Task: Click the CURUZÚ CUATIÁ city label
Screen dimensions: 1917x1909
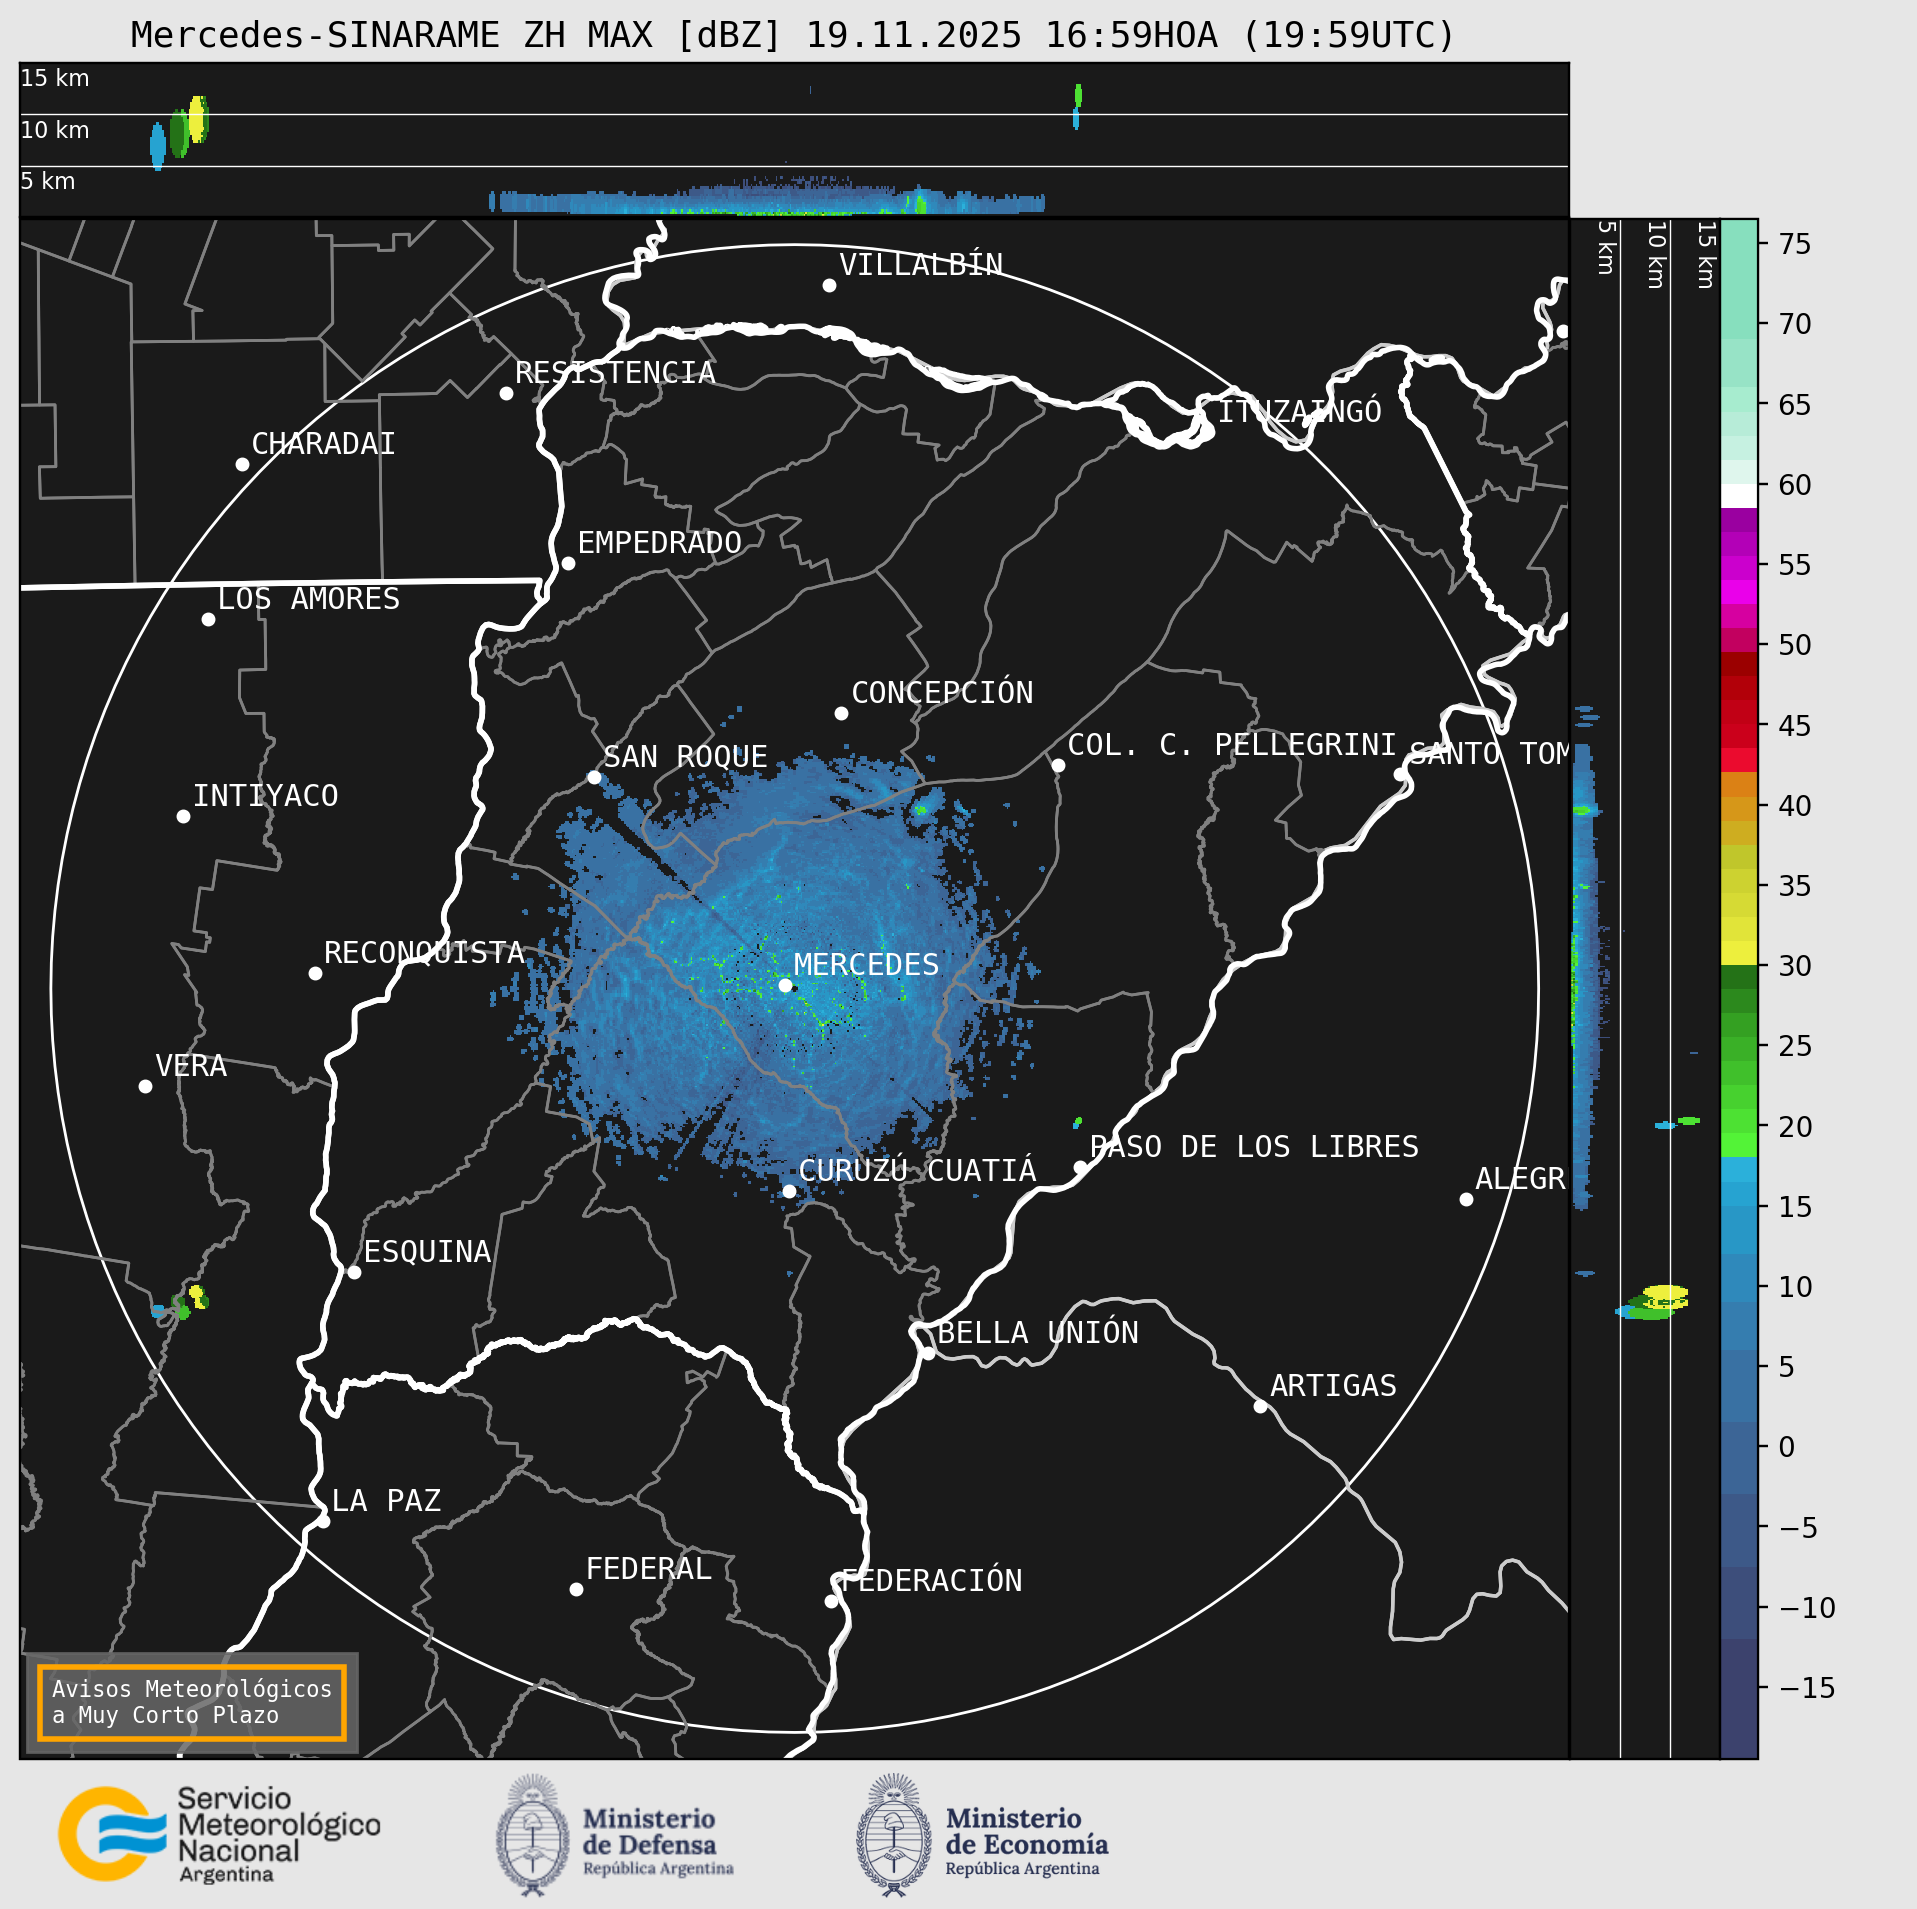Action: [x=917, y=1170]
